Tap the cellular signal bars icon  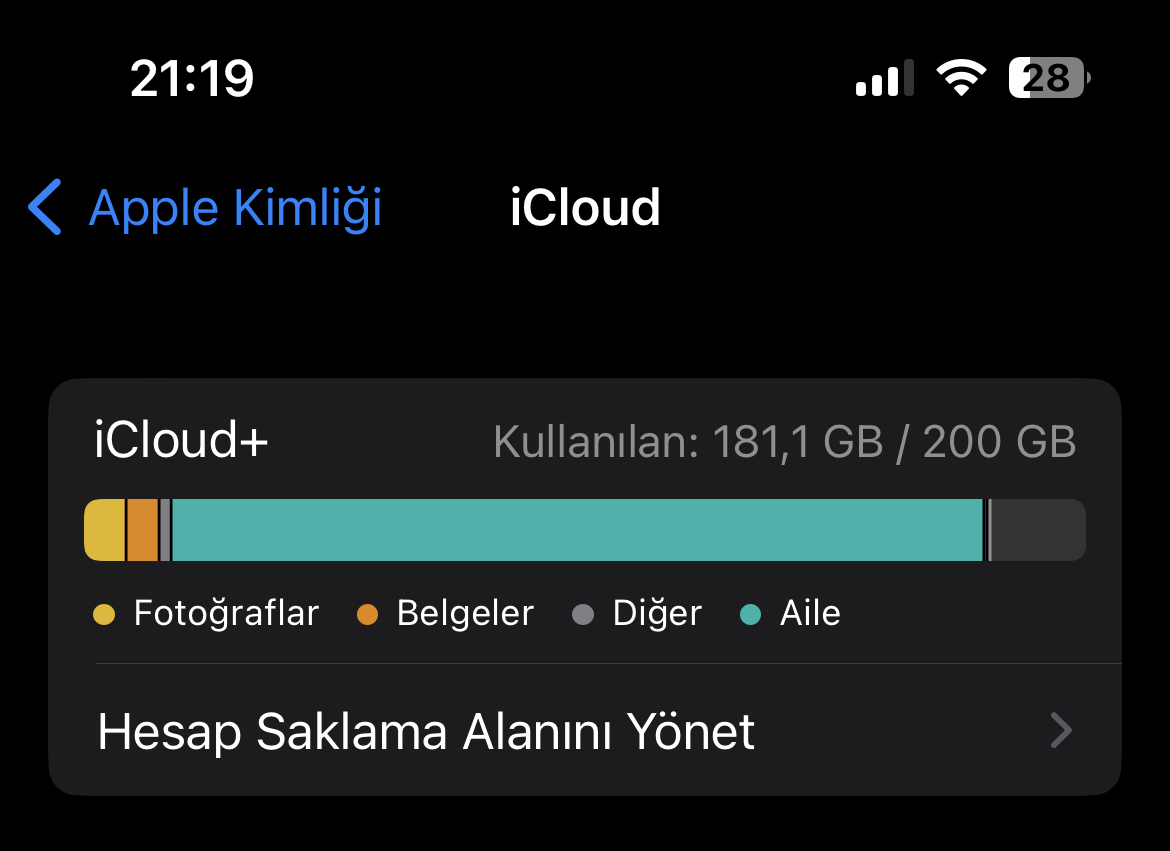pyautogui.click(x=884, y=78)
